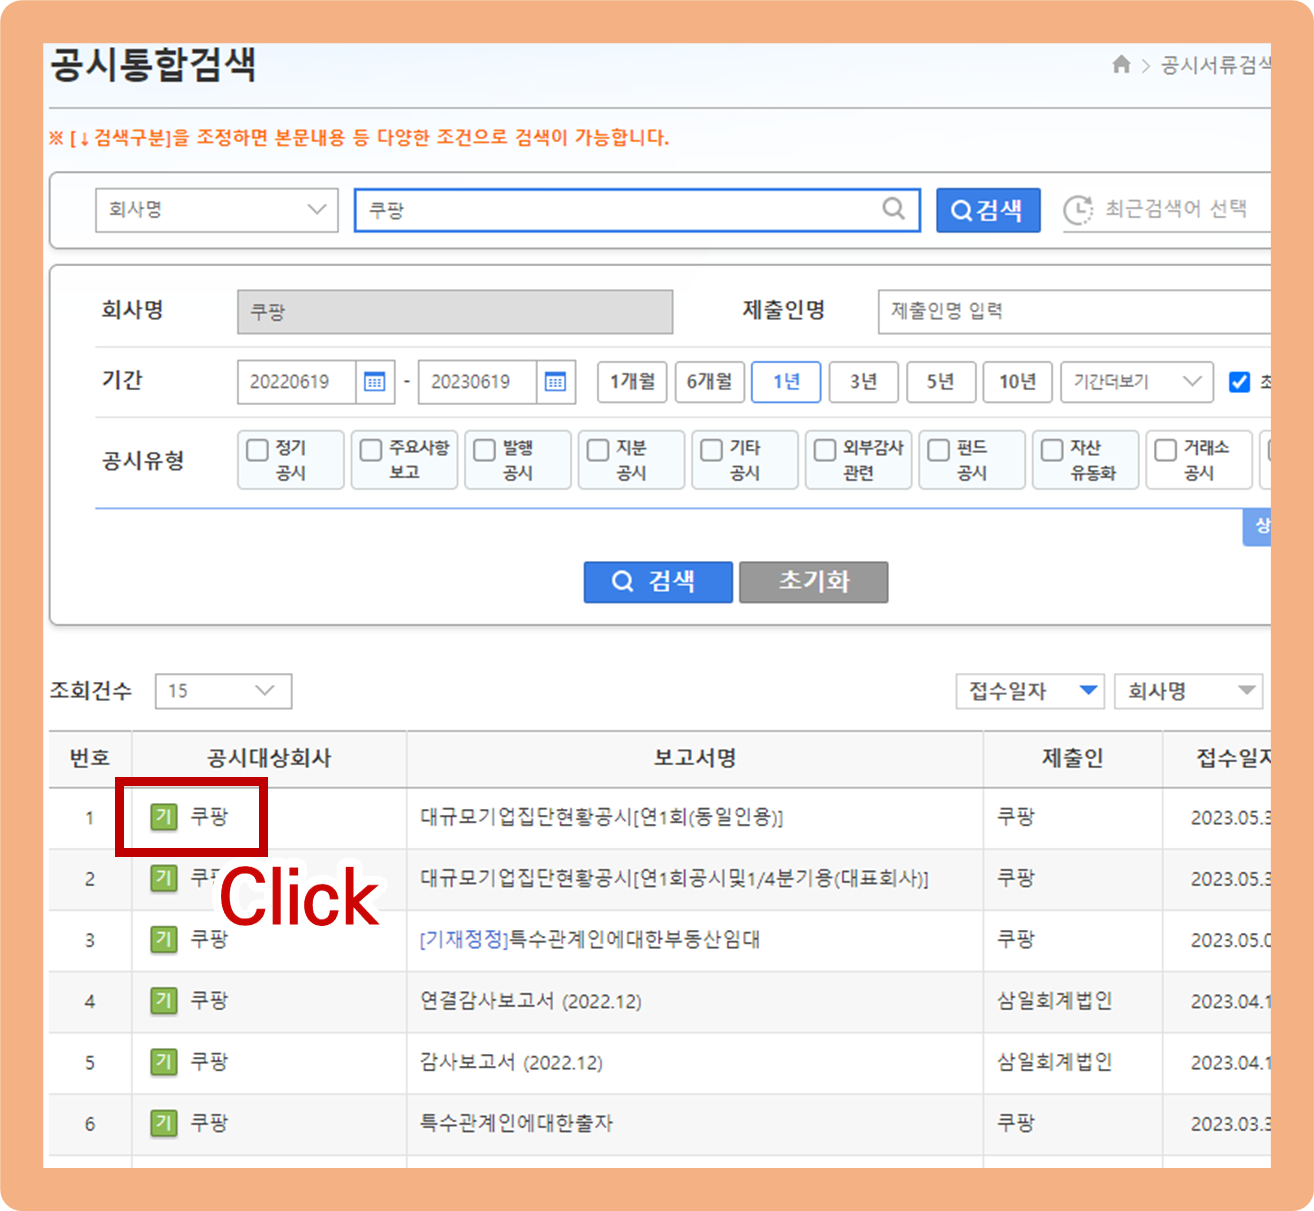The image size is (1314, 1211).
Task: Open the 조회건수 15 dropdown
Action: click(223, 691)
